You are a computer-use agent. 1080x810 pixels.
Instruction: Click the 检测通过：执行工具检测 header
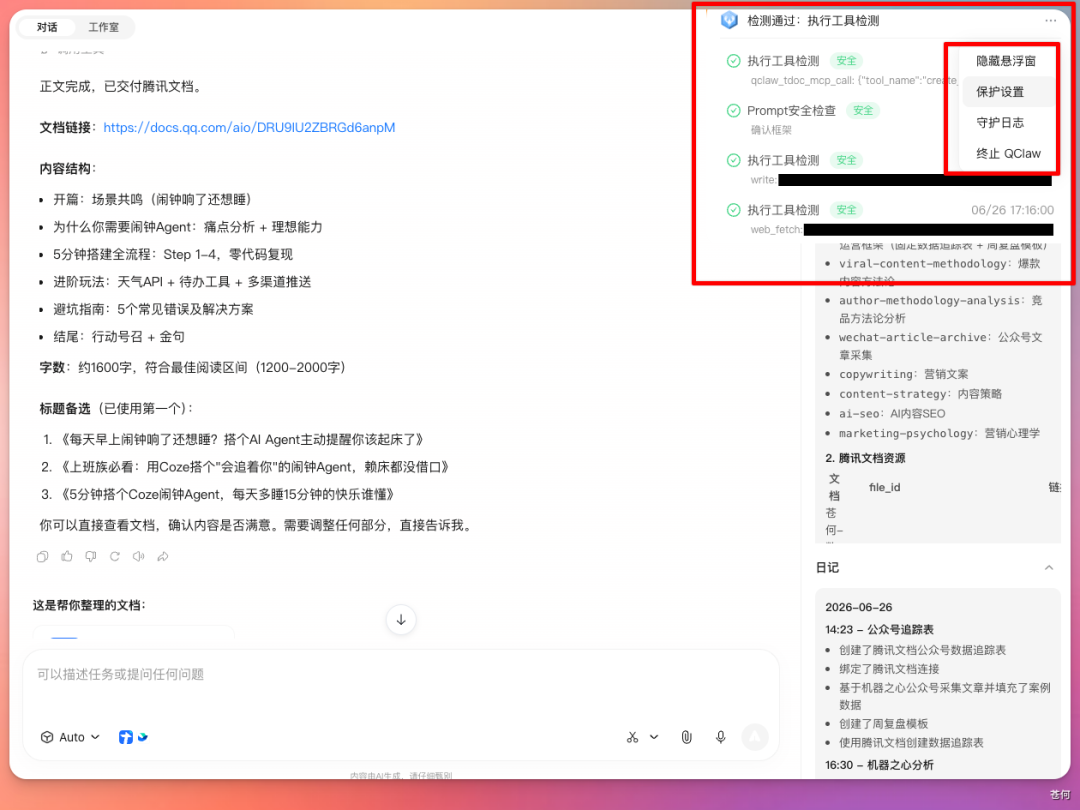(813, 21)
